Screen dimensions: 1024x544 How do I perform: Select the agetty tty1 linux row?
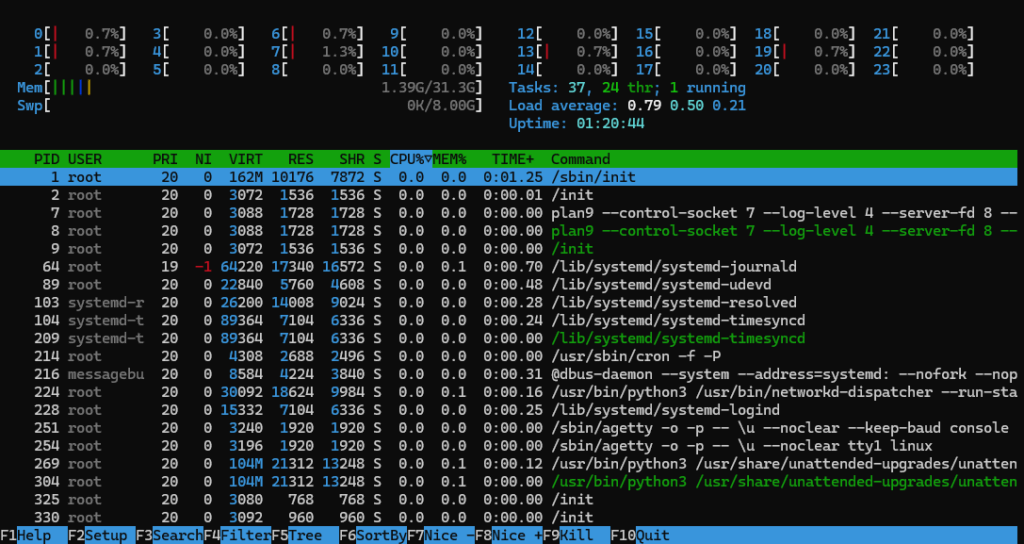(509, 446)
